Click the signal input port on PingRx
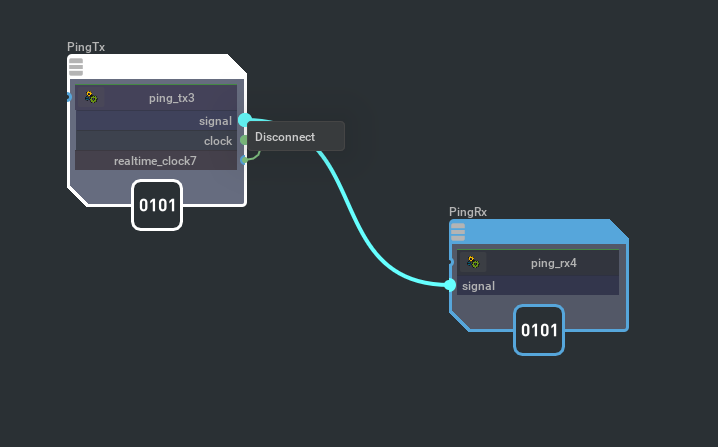Screen dimensions: 718x447 (450, 285)
